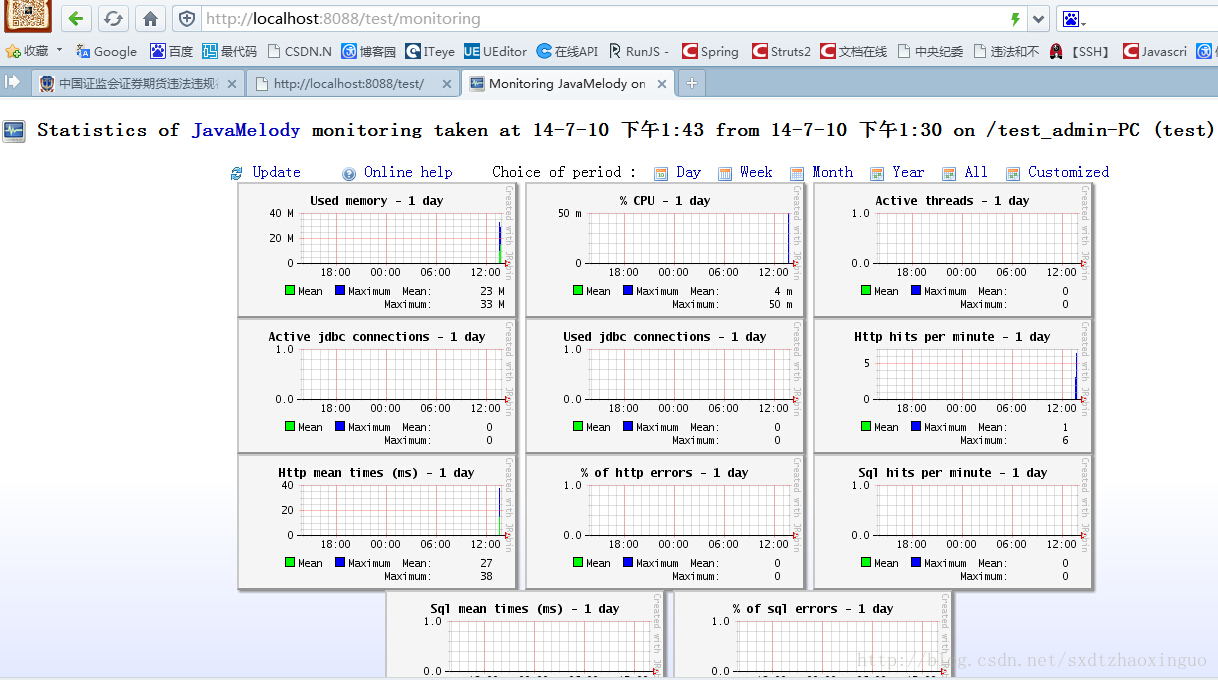Screen dimensions: 1218x680
Task: Open the Javascri bookmark
Action: (1155, 51)
